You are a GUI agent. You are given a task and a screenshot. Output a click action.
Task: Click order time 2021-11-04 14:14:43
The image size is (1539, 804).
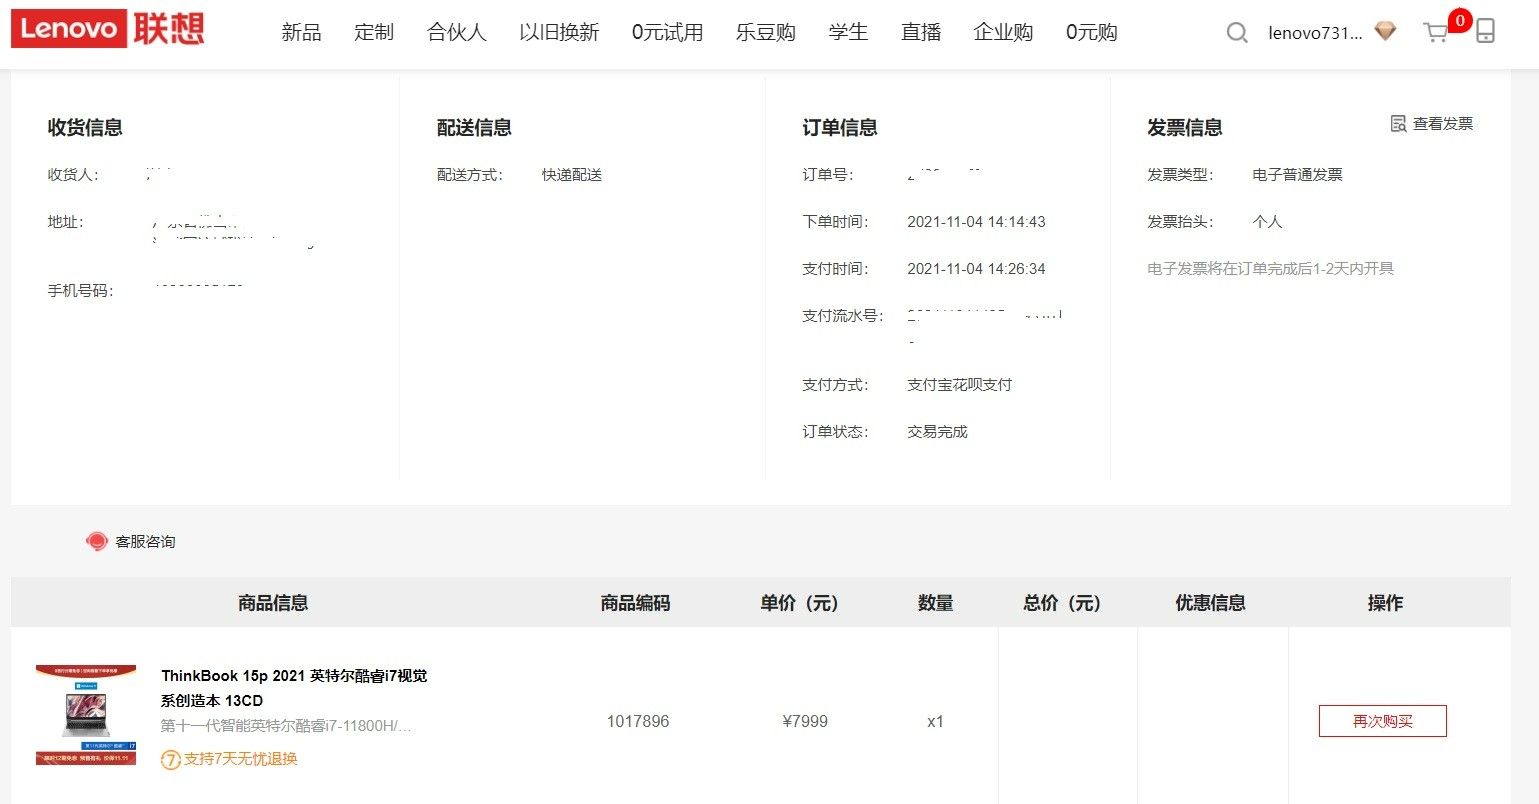coord(976,222)
